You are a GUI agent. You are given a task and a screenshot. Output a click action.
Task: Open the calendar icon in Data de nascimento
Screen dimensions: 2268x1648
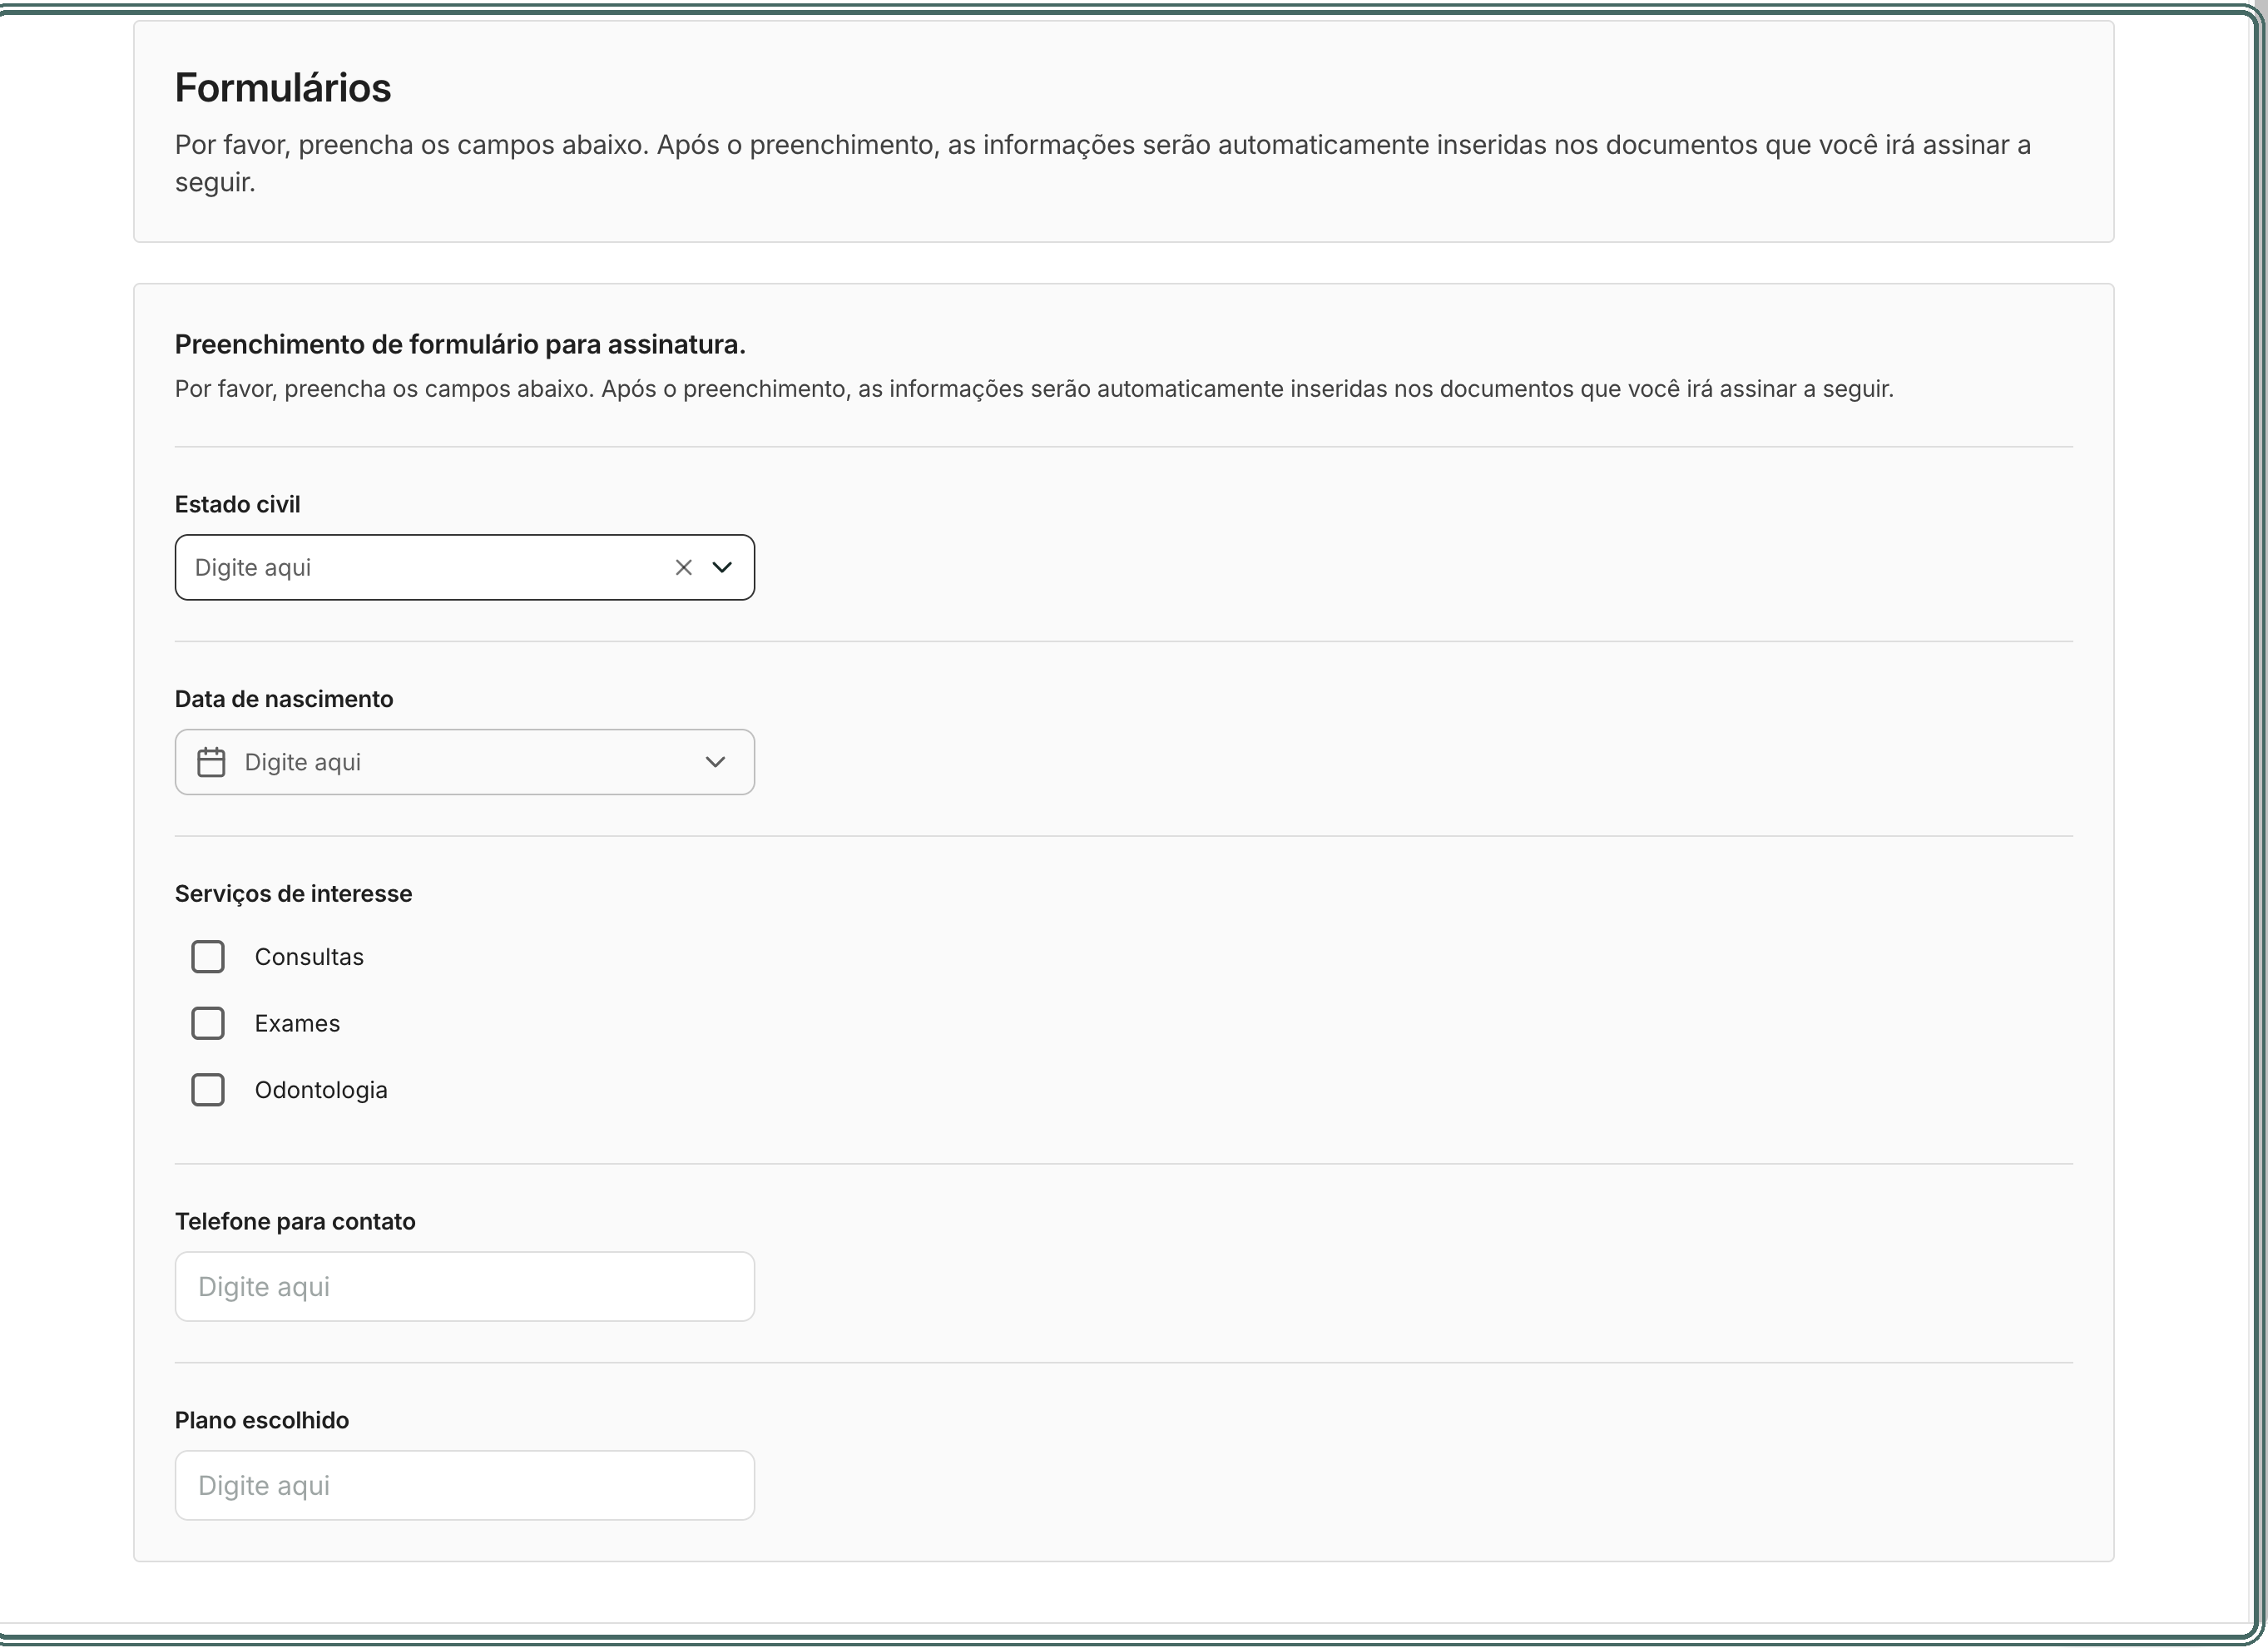point(211,762)
